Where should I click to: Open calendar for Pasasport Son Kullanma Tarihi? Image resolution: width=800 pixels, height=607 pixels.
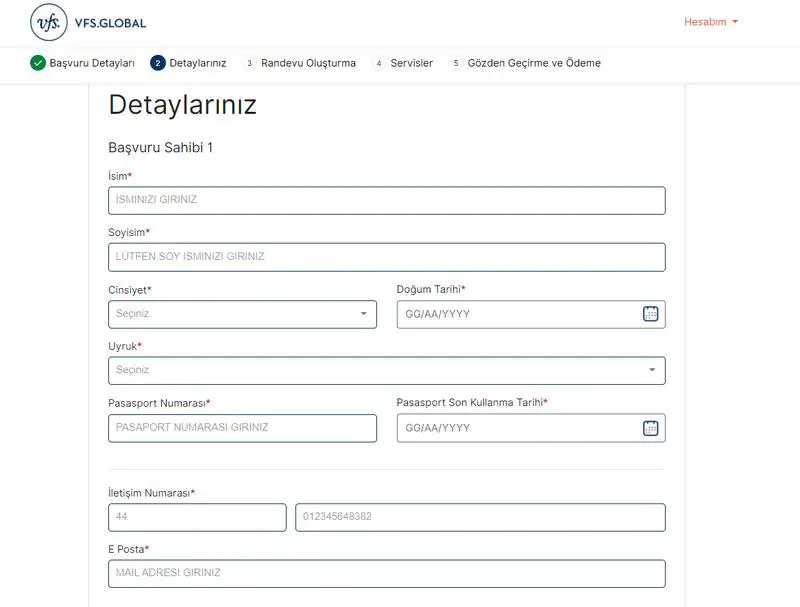point(650,428)
